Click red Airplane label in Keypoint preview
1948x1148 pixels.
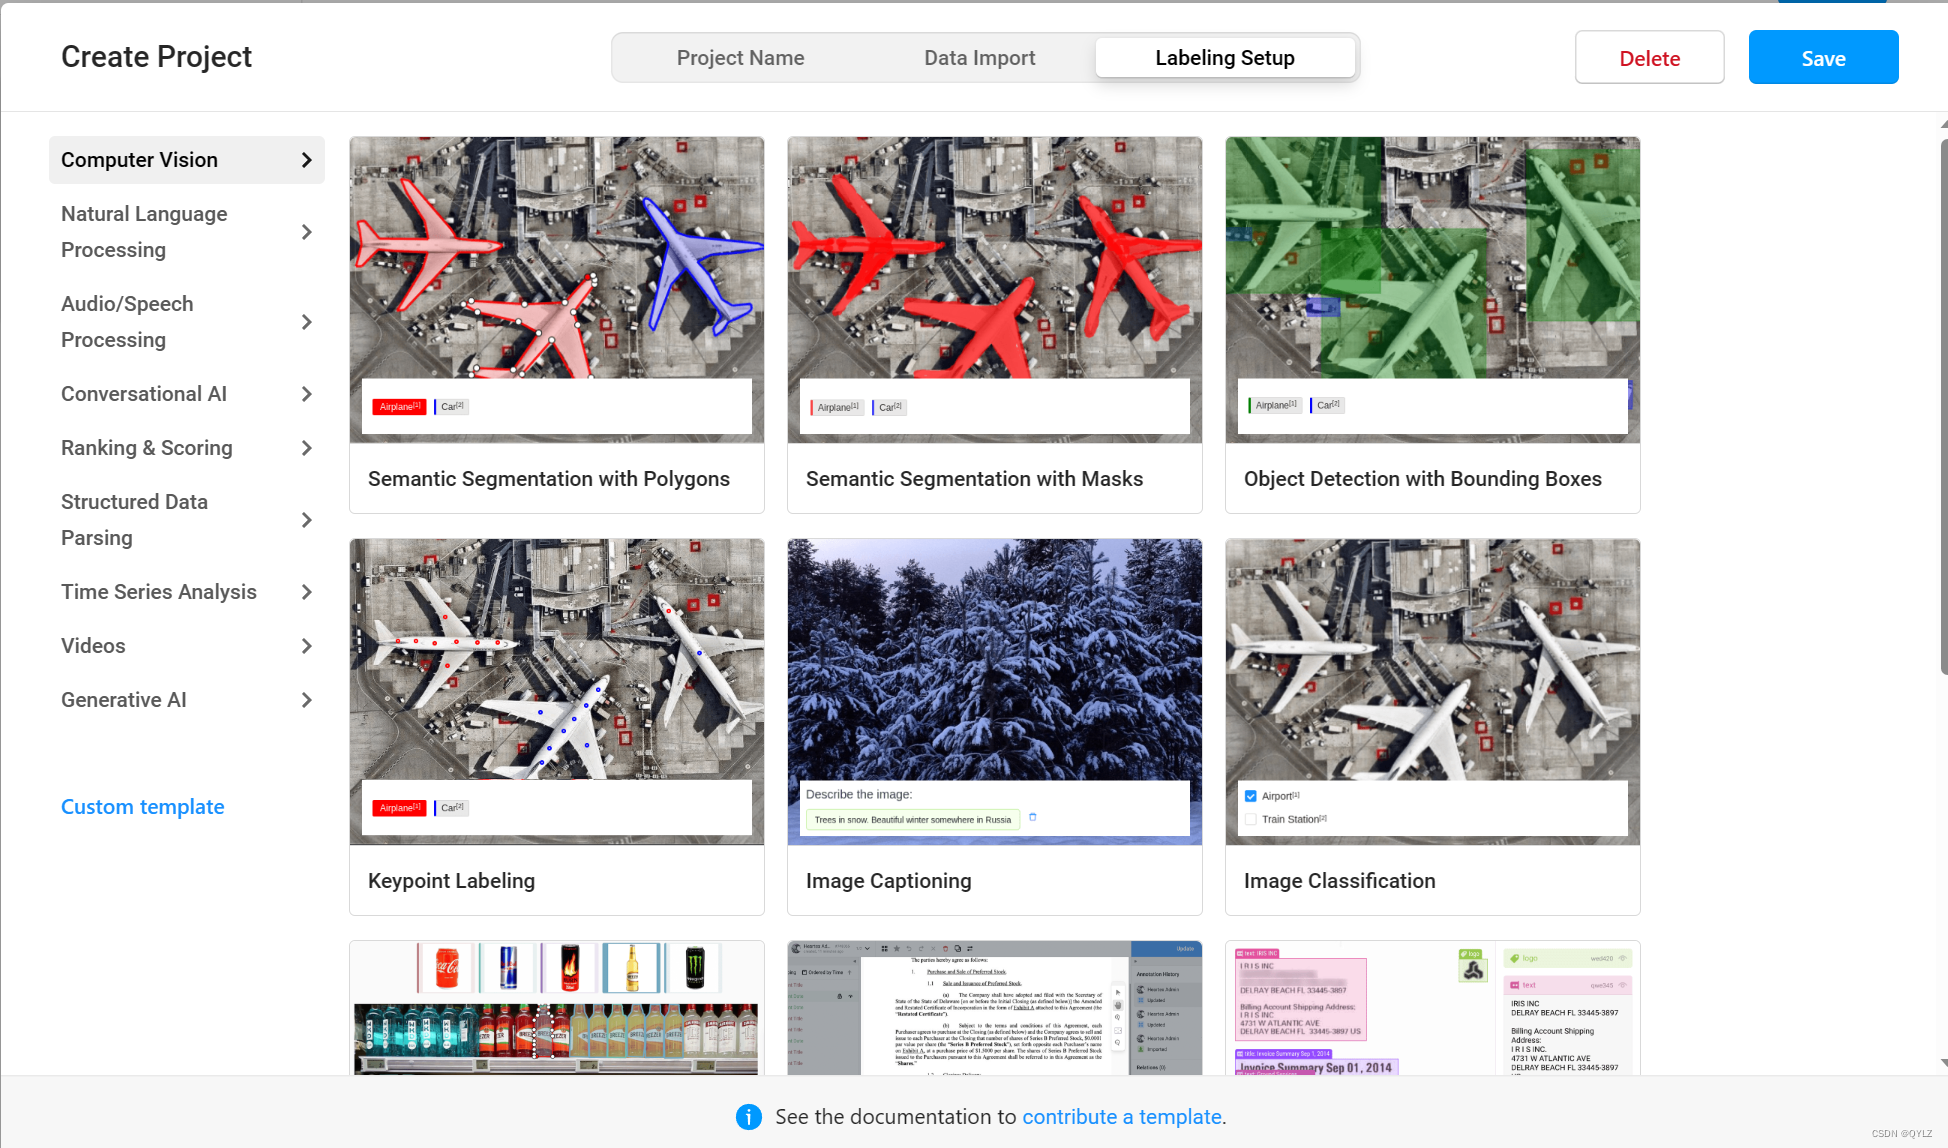click(x=399, y=808)
